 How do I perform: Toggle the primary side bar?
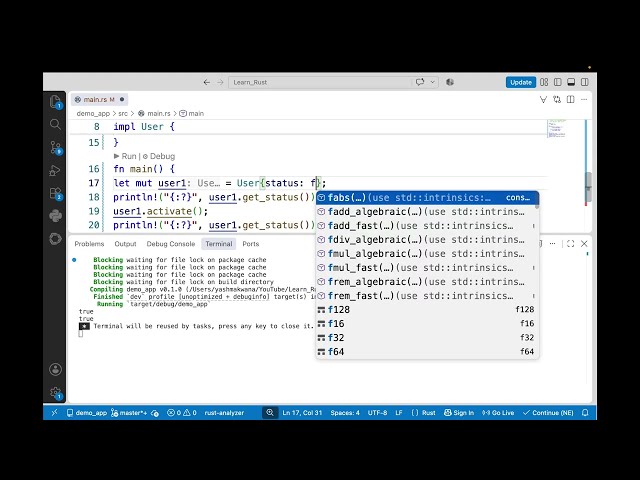point(558,82)
